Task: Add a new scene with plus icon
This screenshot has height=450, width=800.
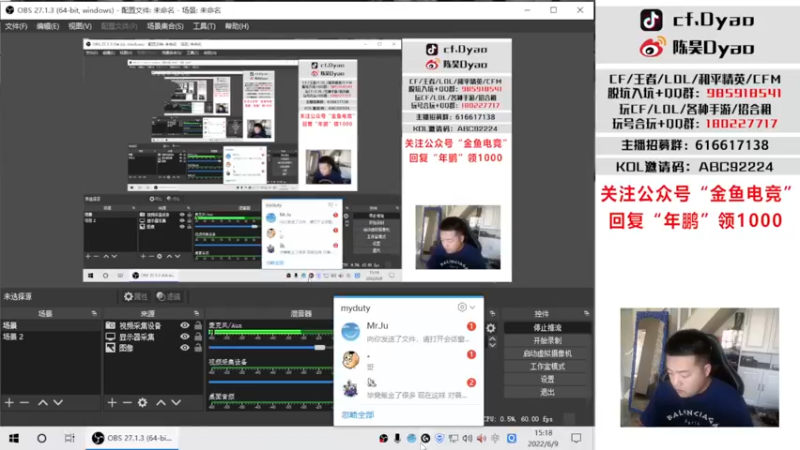Action: 9,403
